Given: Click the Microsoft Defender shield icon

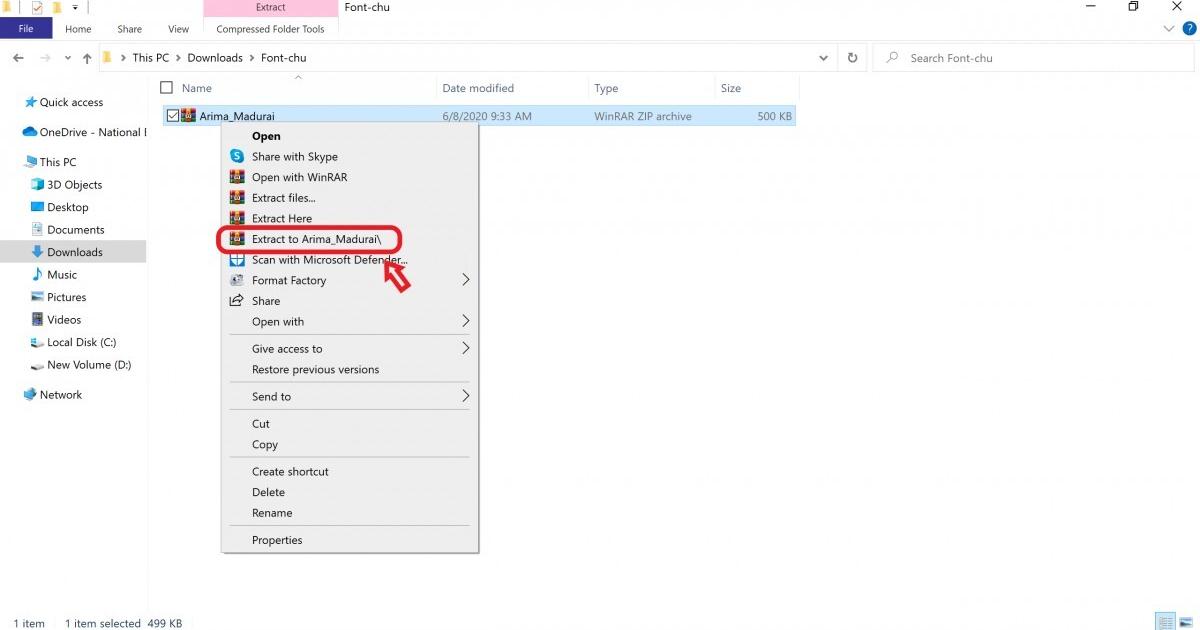Looking at the screenshot, I should pyautogui.click(x=236, y=259).
